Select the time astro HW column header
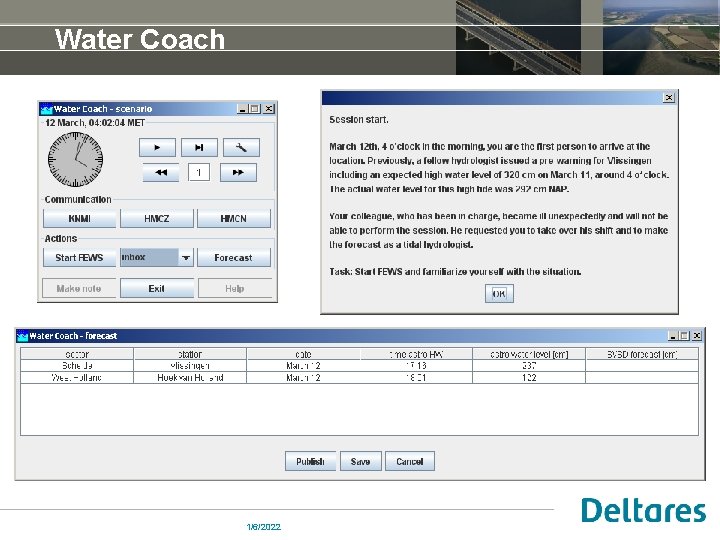This screenshot has width=720, height=540. coord(416,354)
